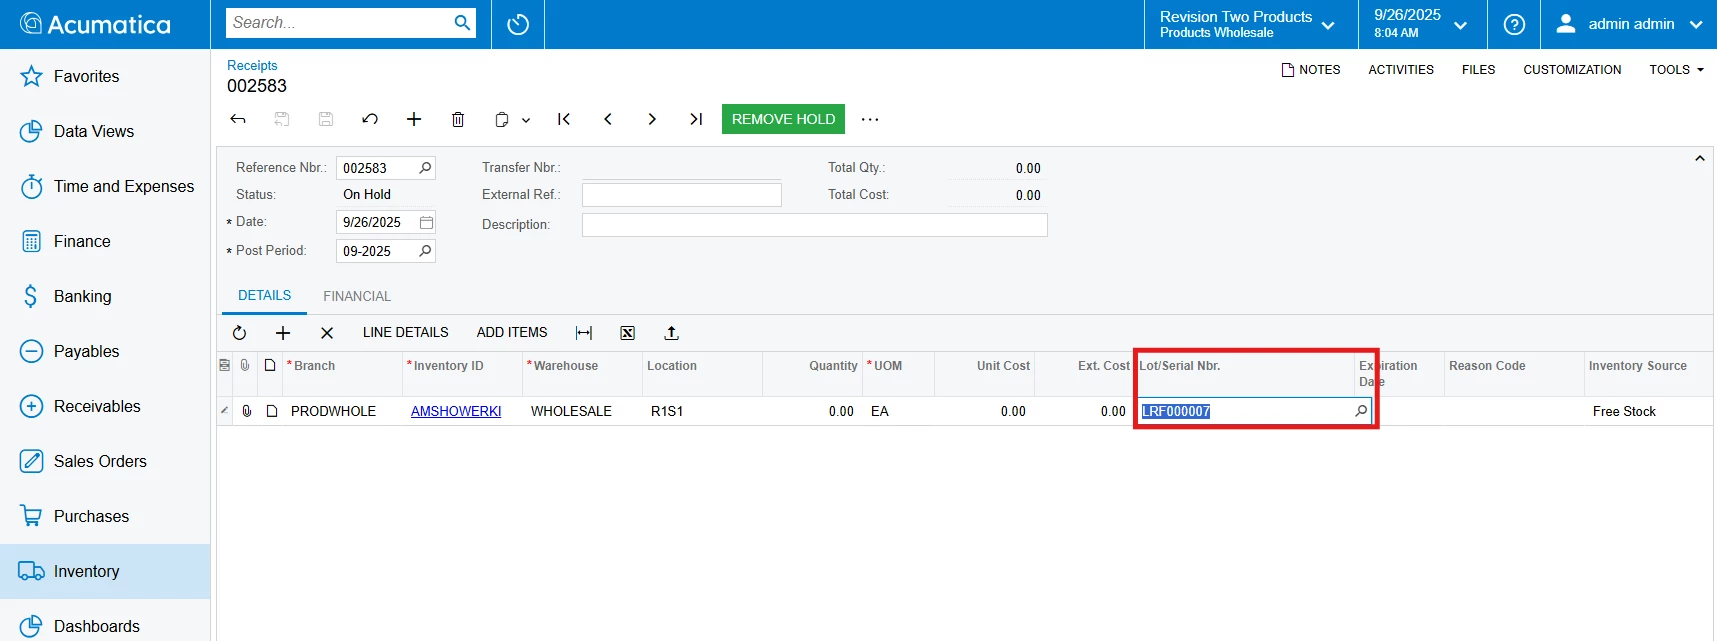
Task: Click the Receipts breadcrumb link
Action: pyautogui.click(x=252, y=65)
